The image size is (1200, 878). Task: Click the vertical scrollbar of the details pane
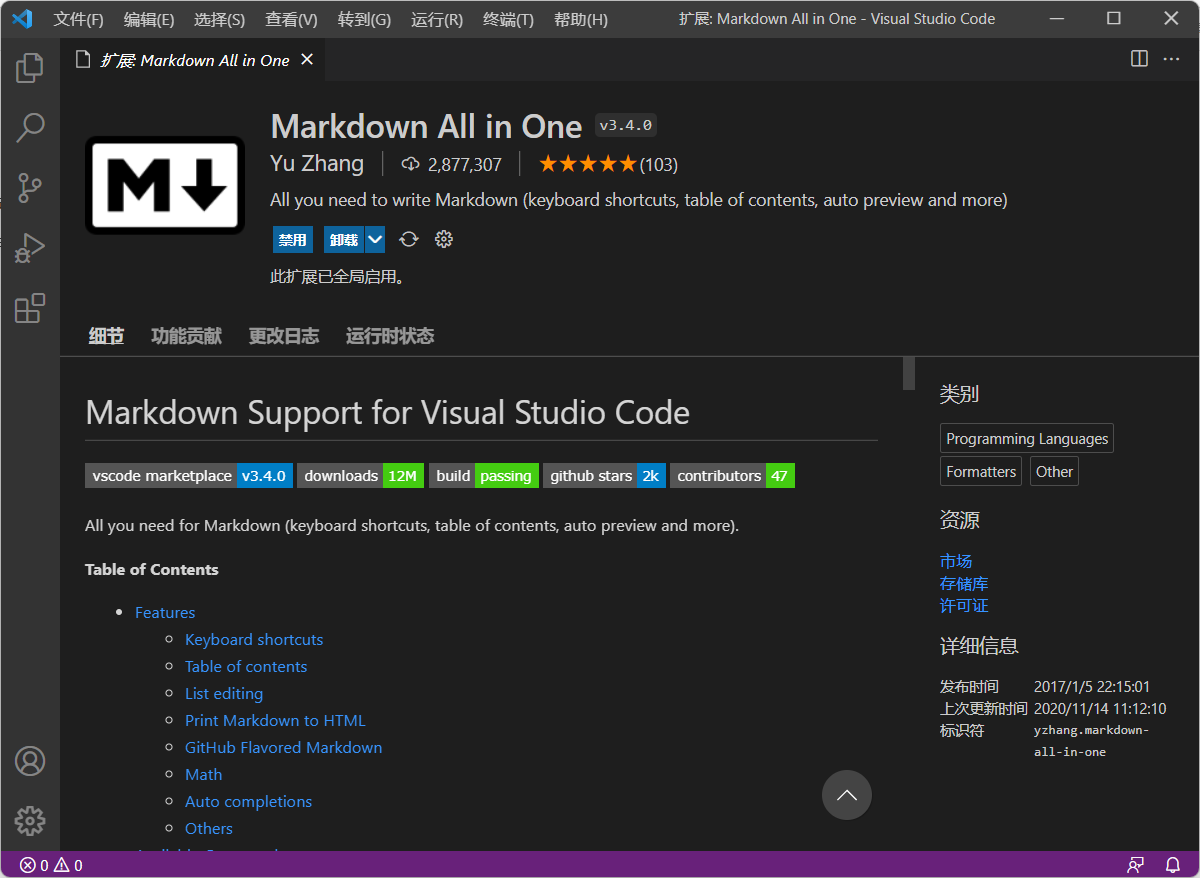907,374
